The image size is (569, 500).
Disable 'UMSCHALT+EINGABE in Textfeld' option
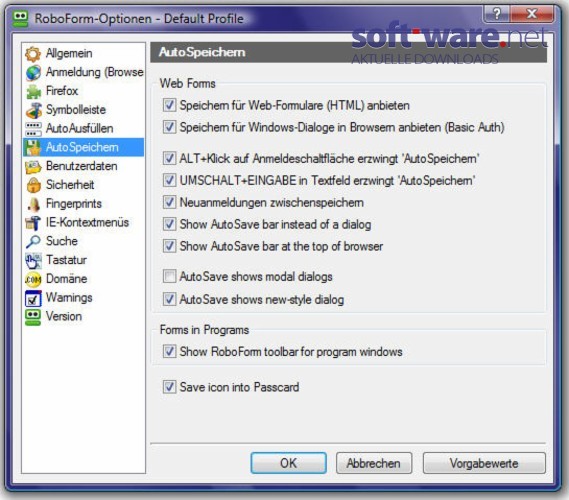[x=169, y=180]
